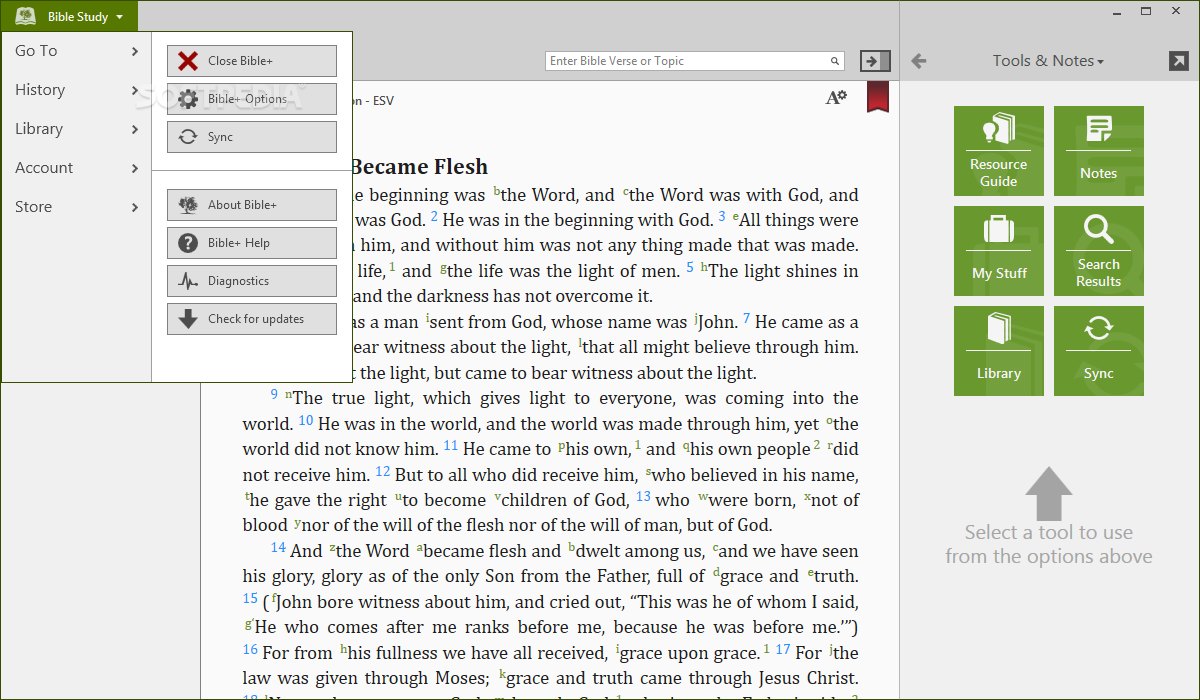Click the Bible Study app logo icon
The image size is (1200, 700).
[x=26, y=16]
